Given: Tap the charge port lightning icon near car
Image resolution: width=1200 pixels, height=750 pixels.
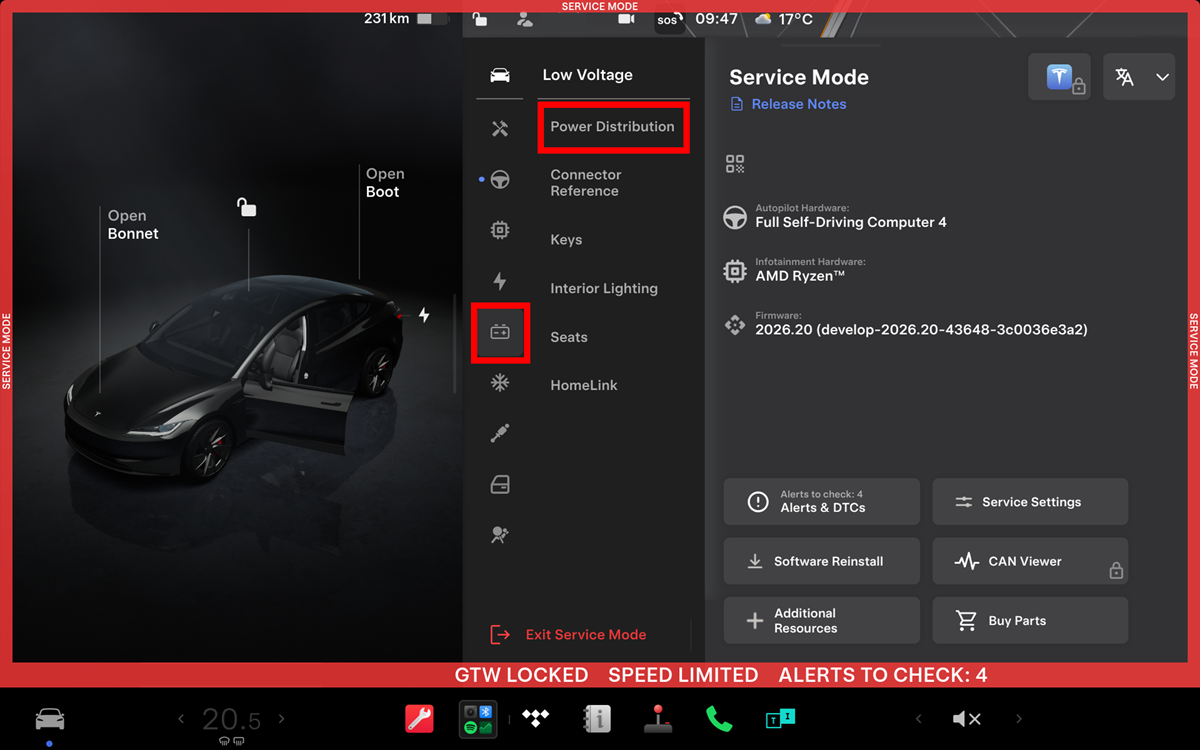Looking at the screenshot, I should 424,315.
